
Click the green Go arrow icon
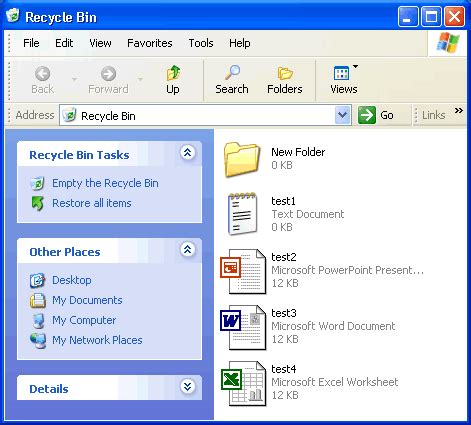click(x=367, y=115)
